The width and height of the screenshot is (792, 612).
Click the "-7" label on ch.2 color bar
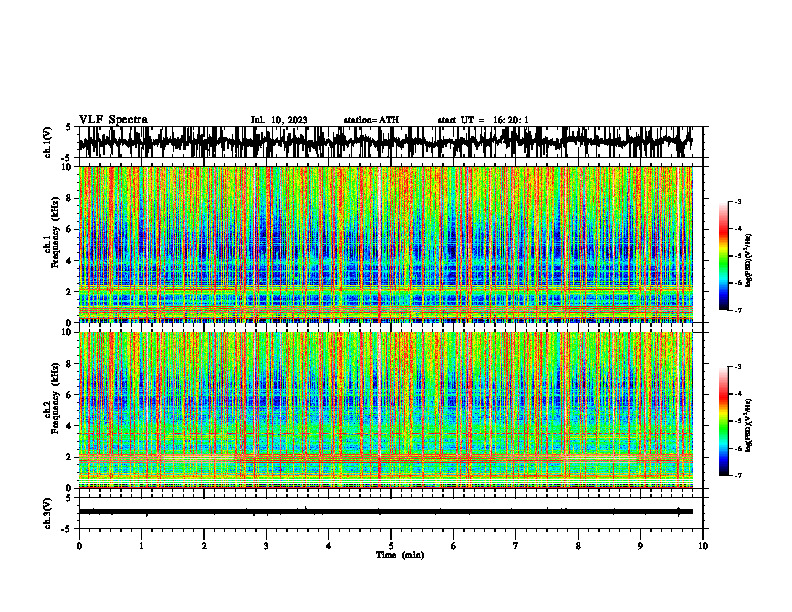tap(738, 476)
